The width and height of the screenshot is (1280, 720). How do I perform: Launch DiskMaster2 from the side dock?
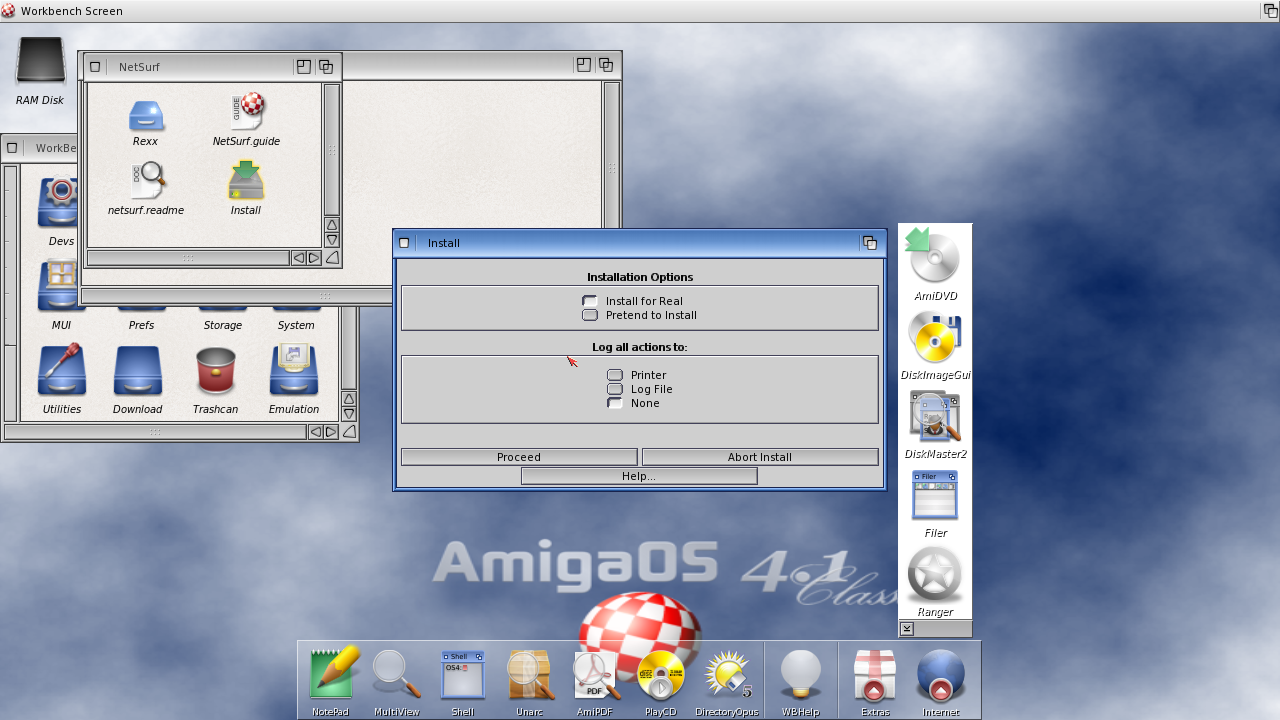pyautogui.click(x=935, y=416)
